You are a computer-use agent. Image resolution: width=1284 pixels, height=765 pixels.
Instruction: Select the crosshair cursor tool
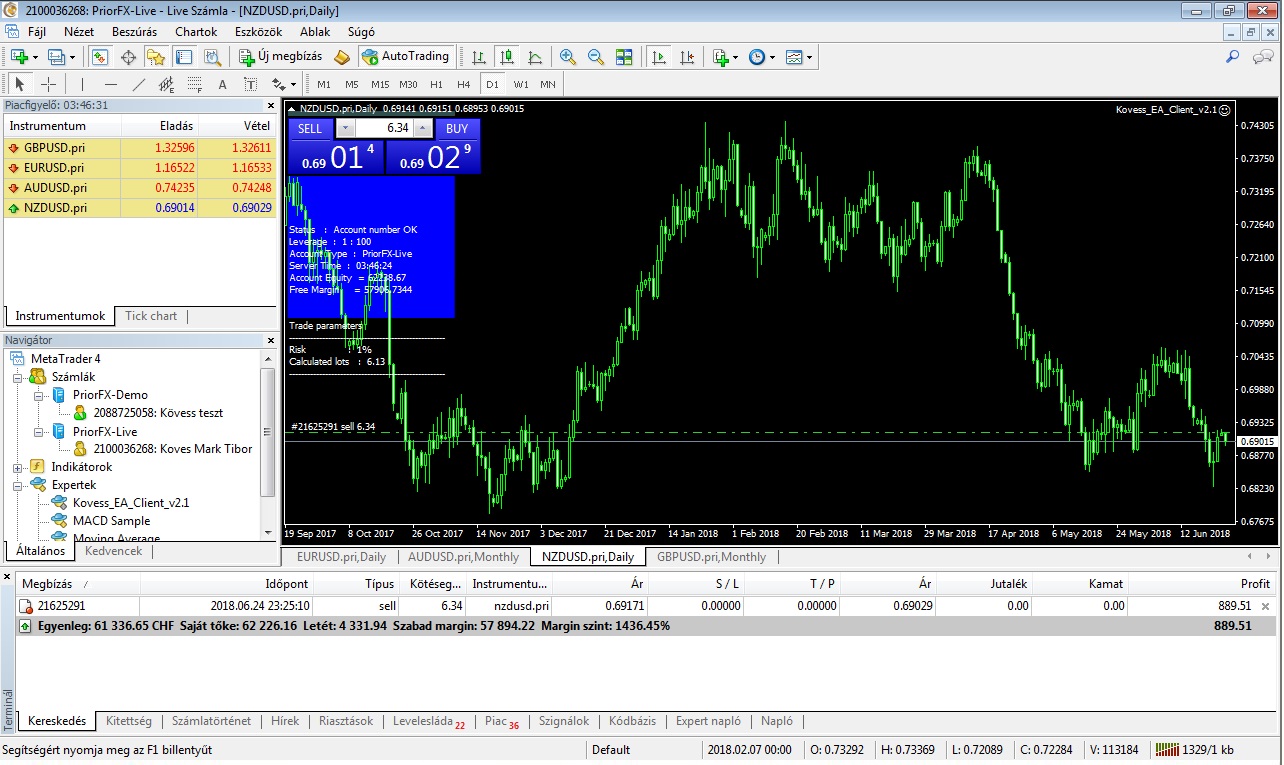[48, 84]
